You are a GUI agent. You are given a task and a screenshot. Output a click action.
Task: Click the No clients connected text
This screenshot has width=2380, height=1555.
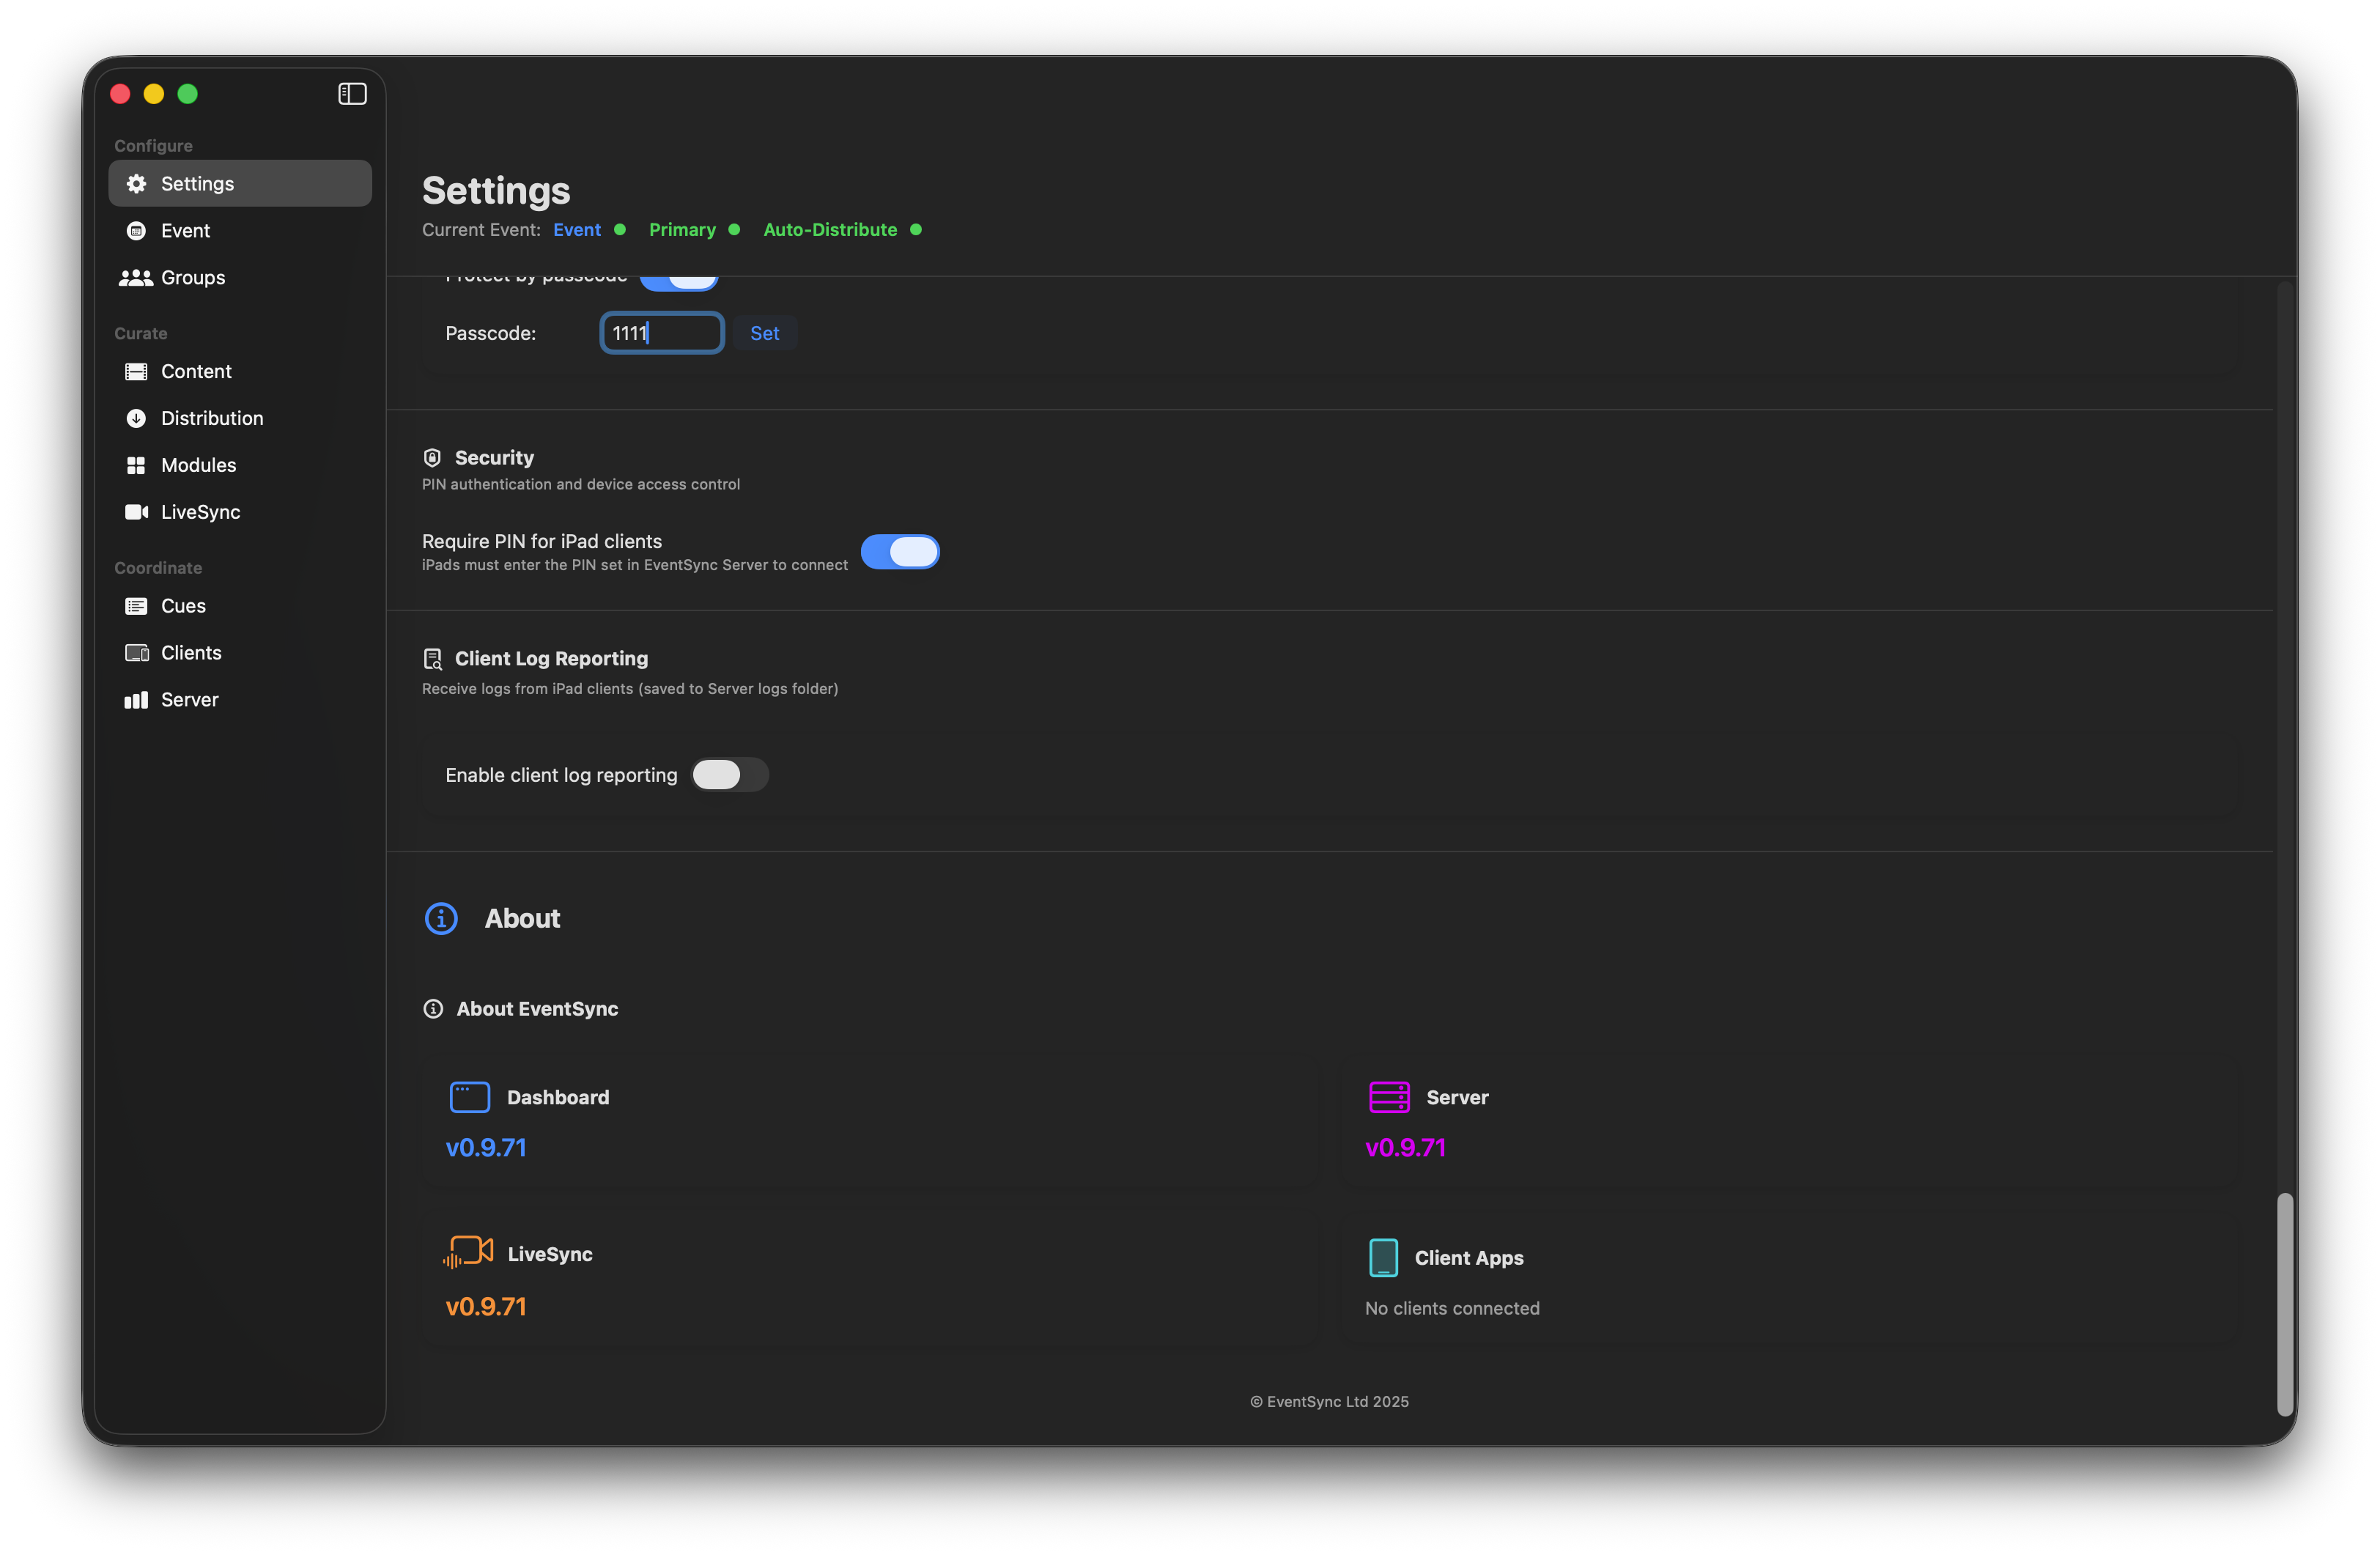[1452, 1309]
